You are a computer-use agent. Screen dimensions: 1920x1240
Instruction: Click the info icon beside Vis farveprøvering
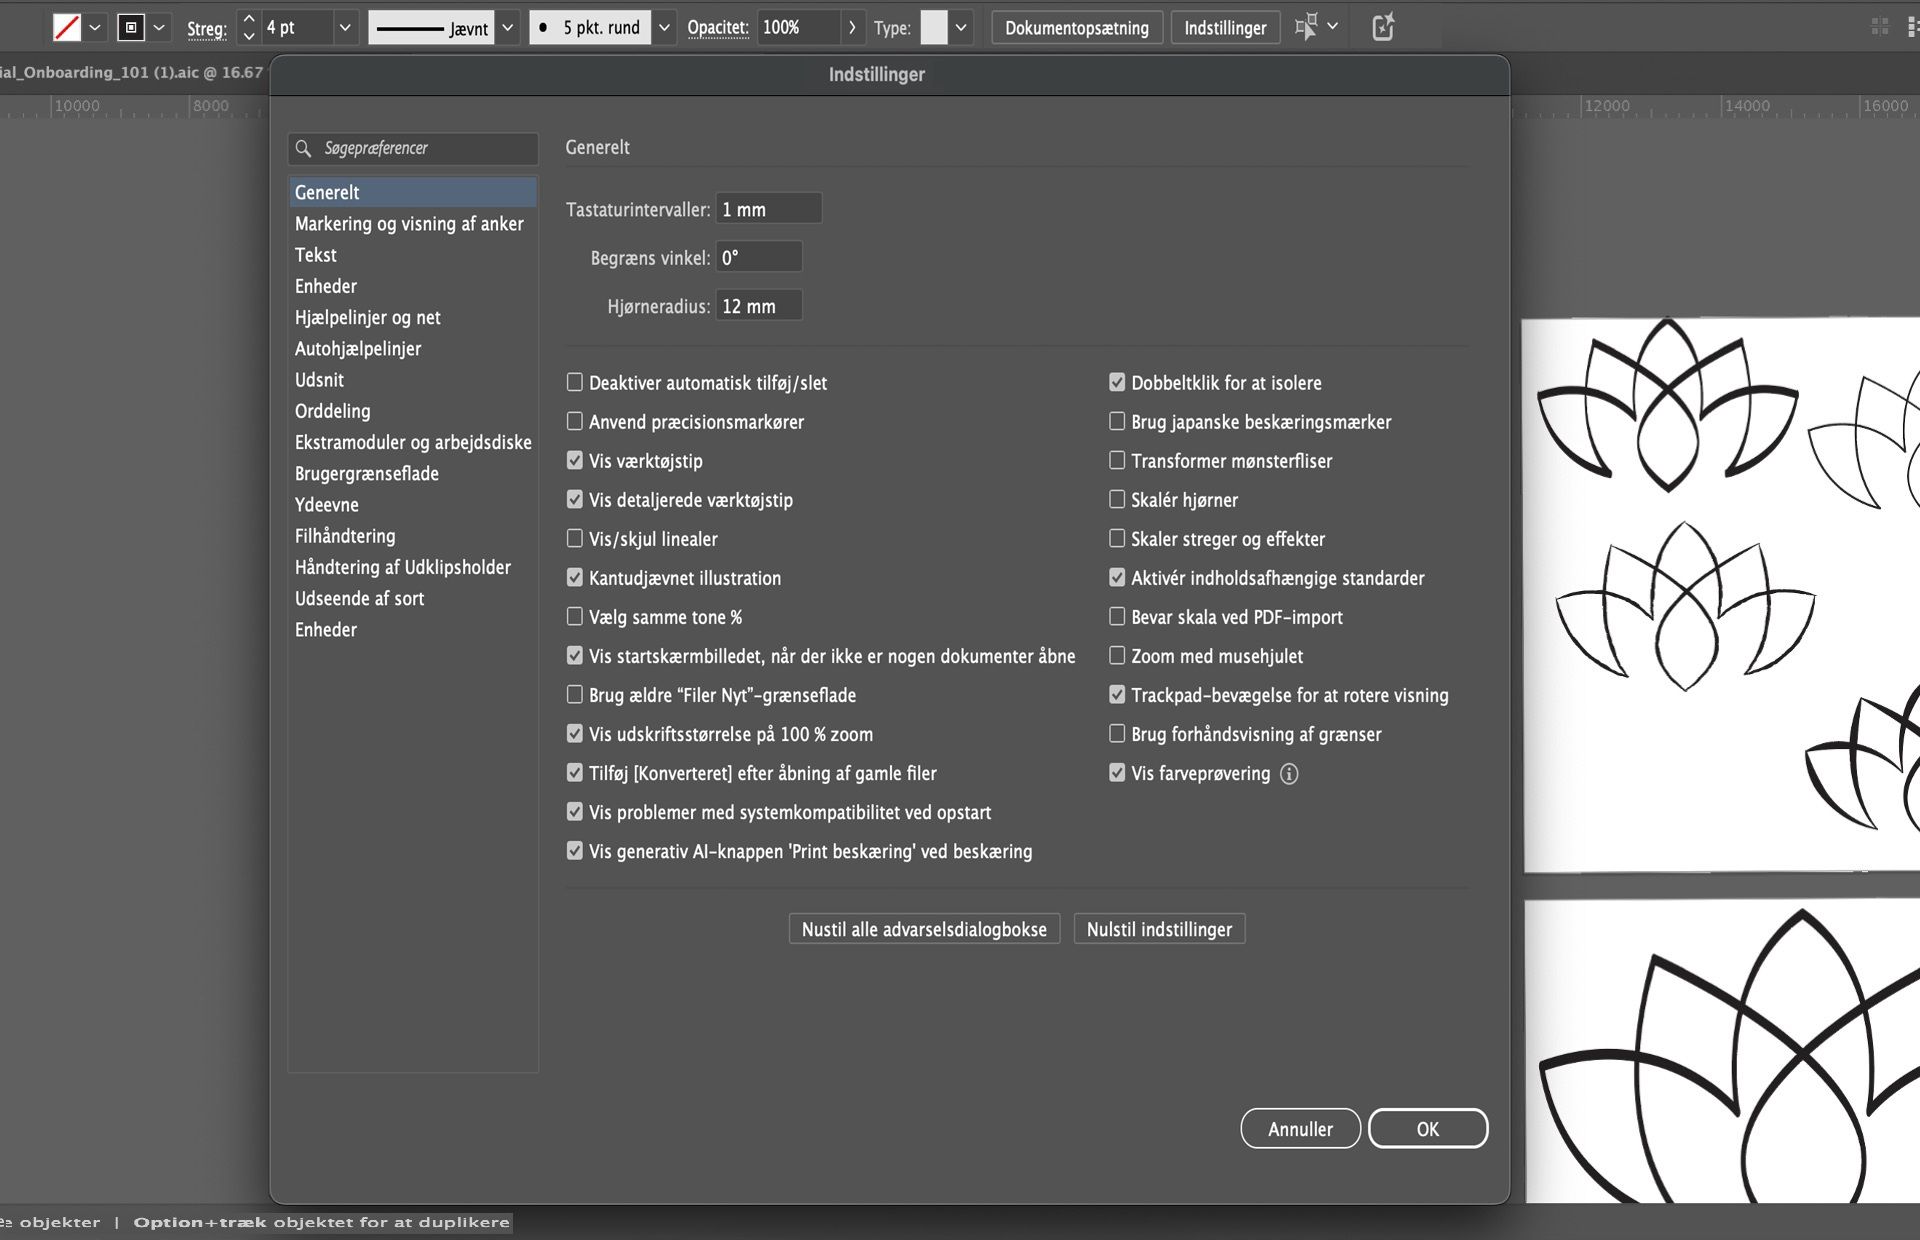1289,773
